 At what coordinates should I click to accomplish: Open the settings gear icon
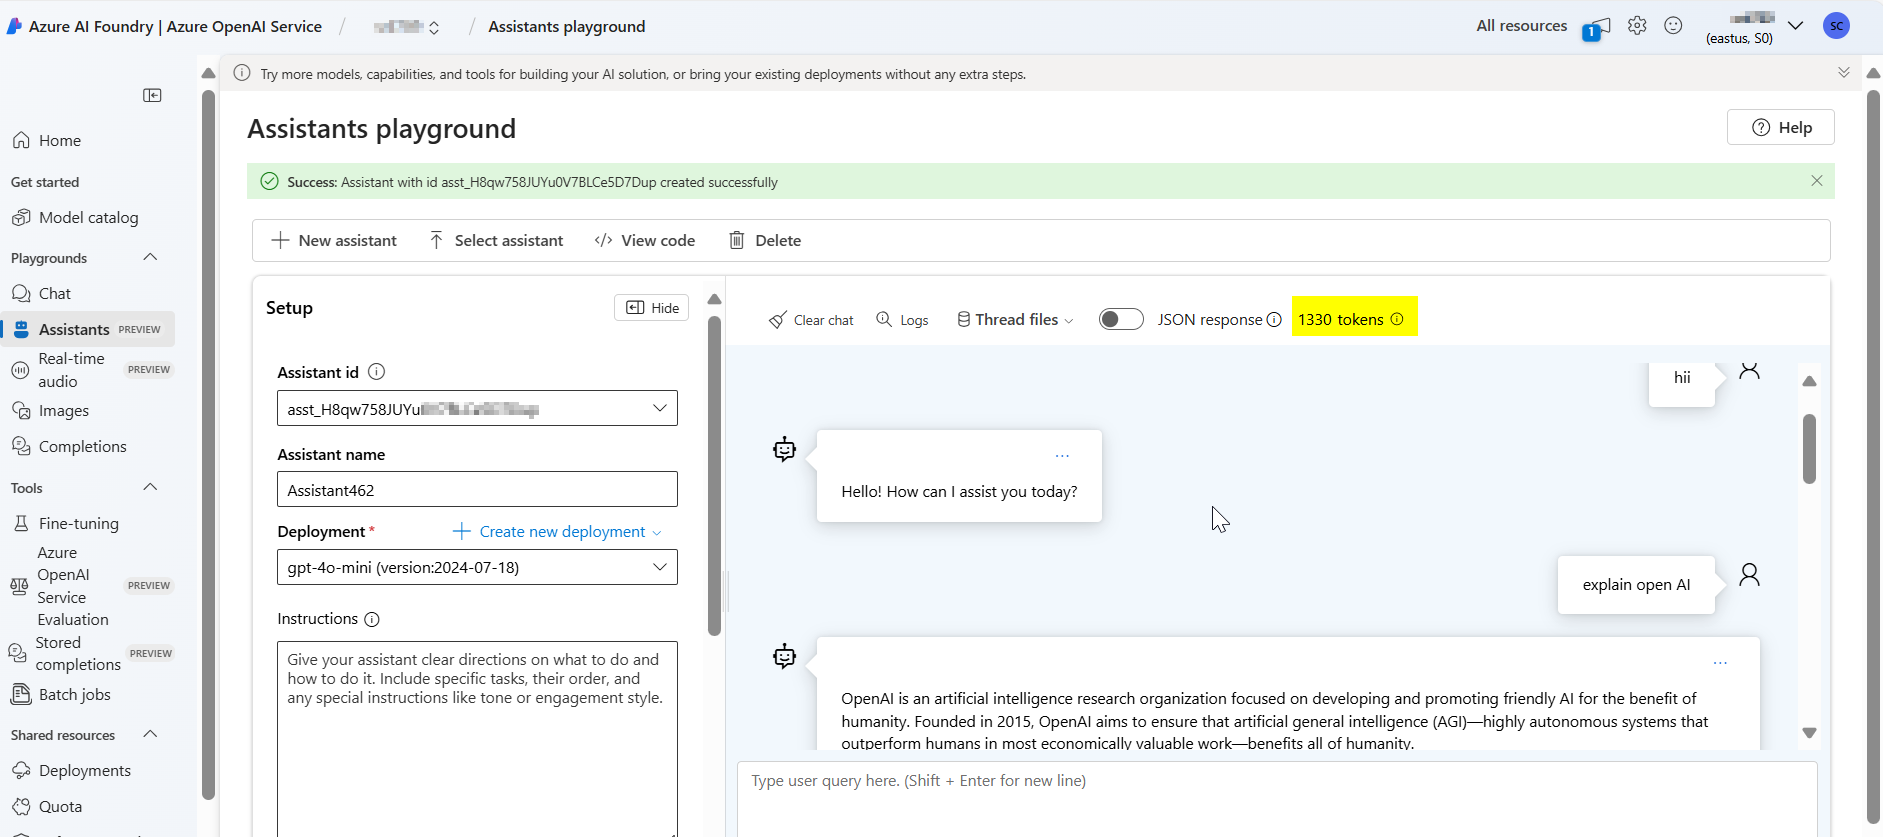pyautogui.click(x=1637, y=26)
